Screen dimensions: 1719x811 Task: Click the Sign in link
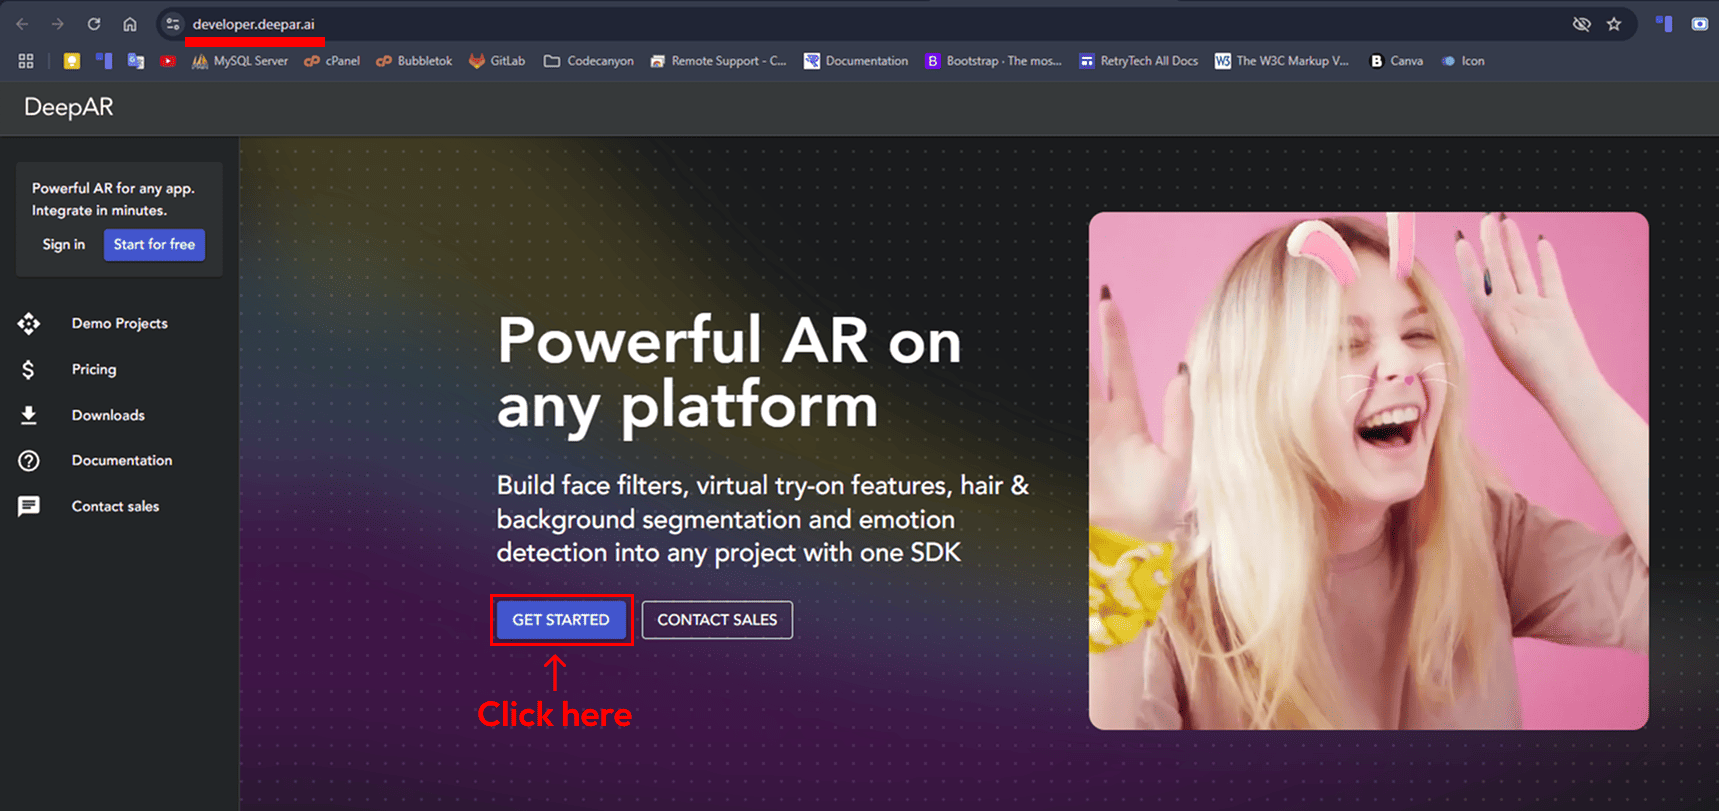[64, 245]
